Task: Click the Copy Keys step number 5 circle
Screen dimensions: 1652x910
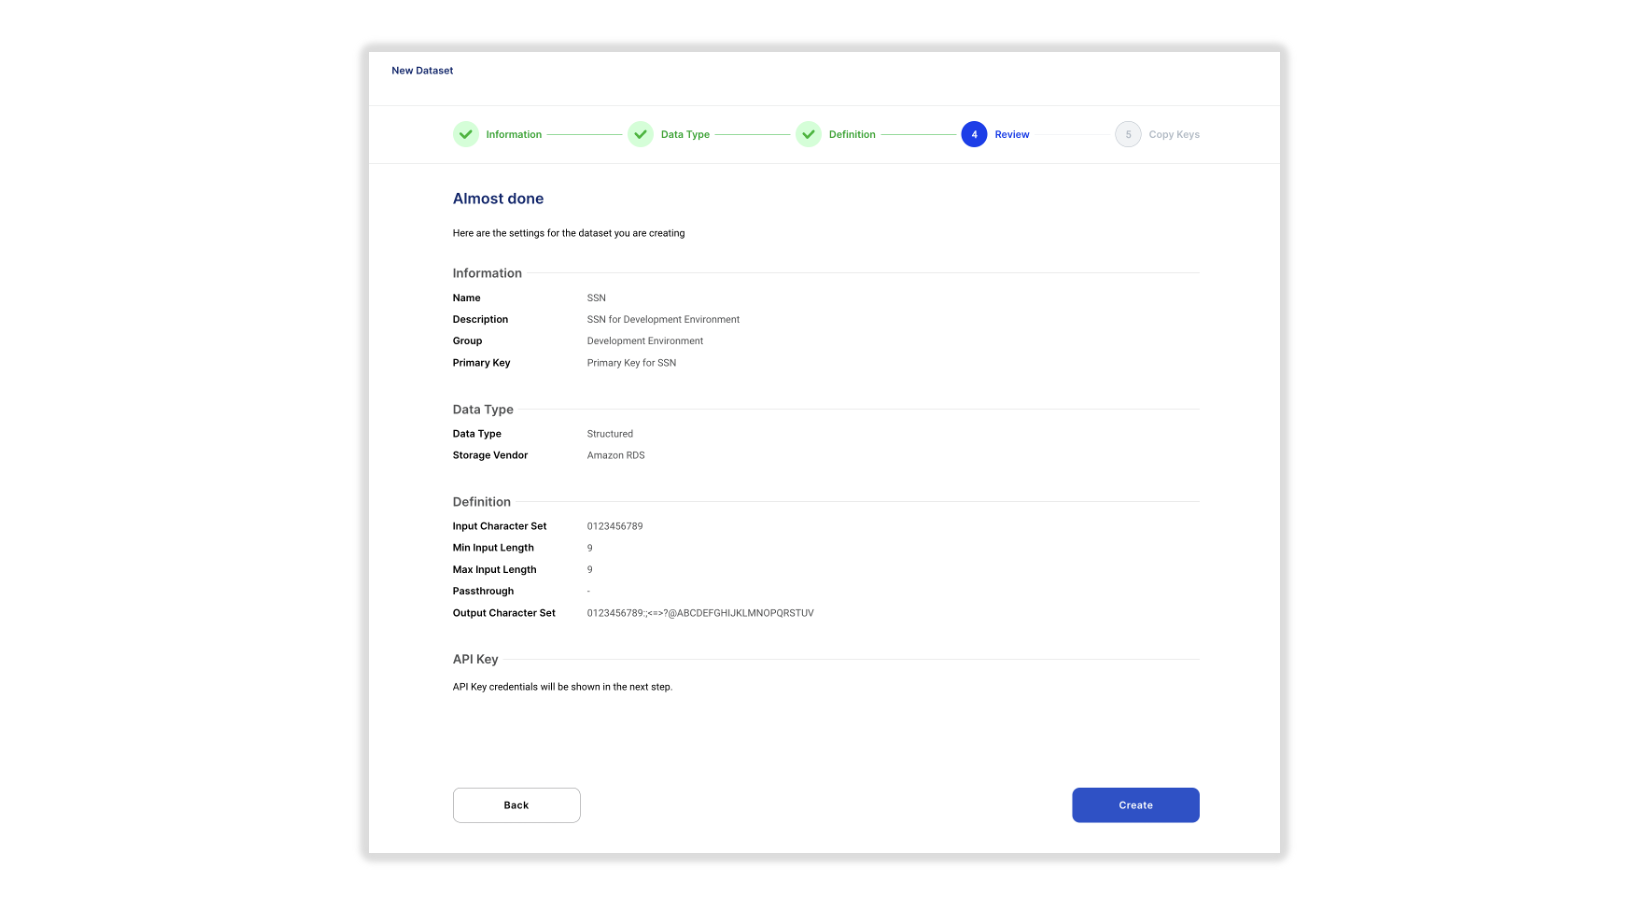Action: (x=1128, y=134)
